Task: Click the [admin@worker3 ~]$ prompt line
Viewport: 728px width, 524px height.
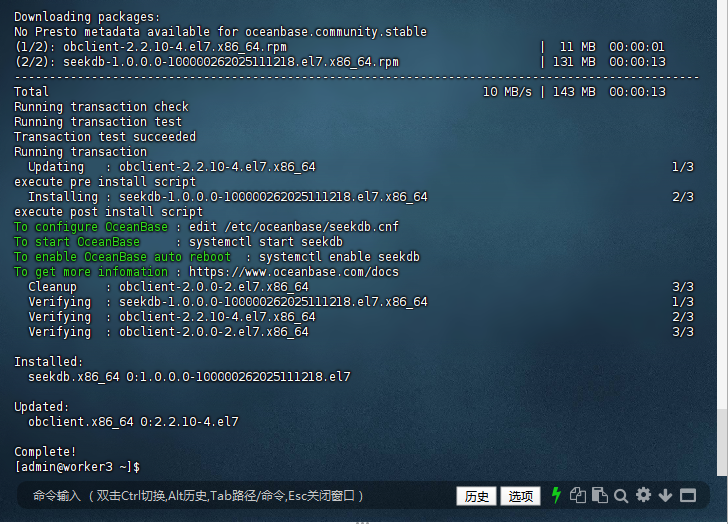Action: [x=77, y=467]
